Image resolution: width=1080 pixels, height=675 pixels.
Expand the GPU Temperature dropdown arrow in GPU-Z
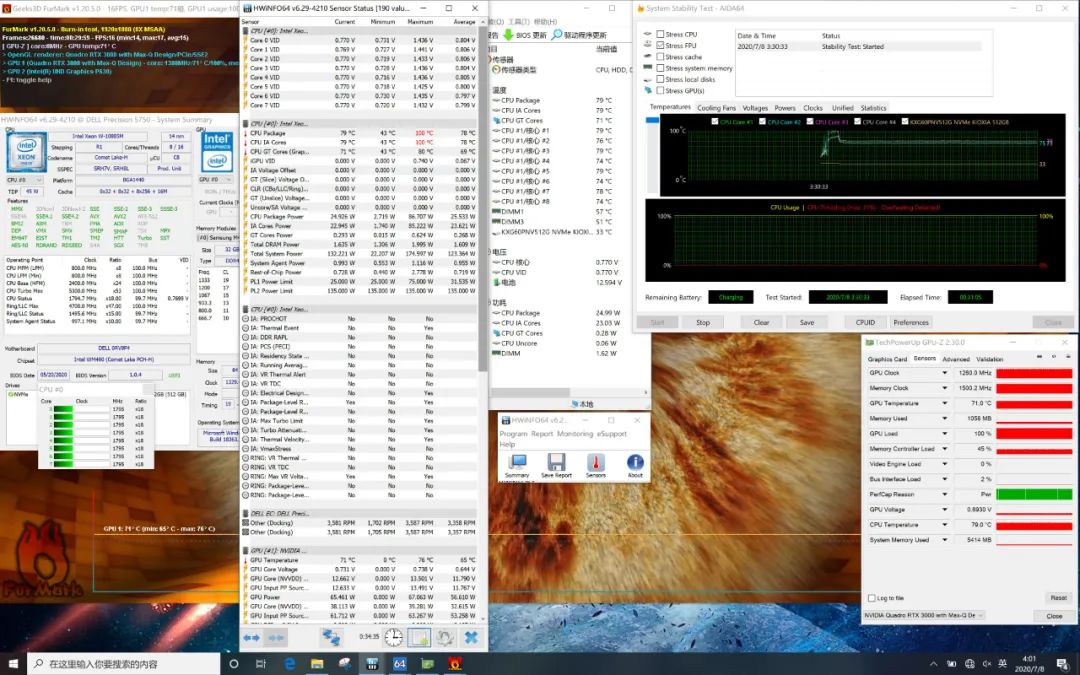click(944, 403)
